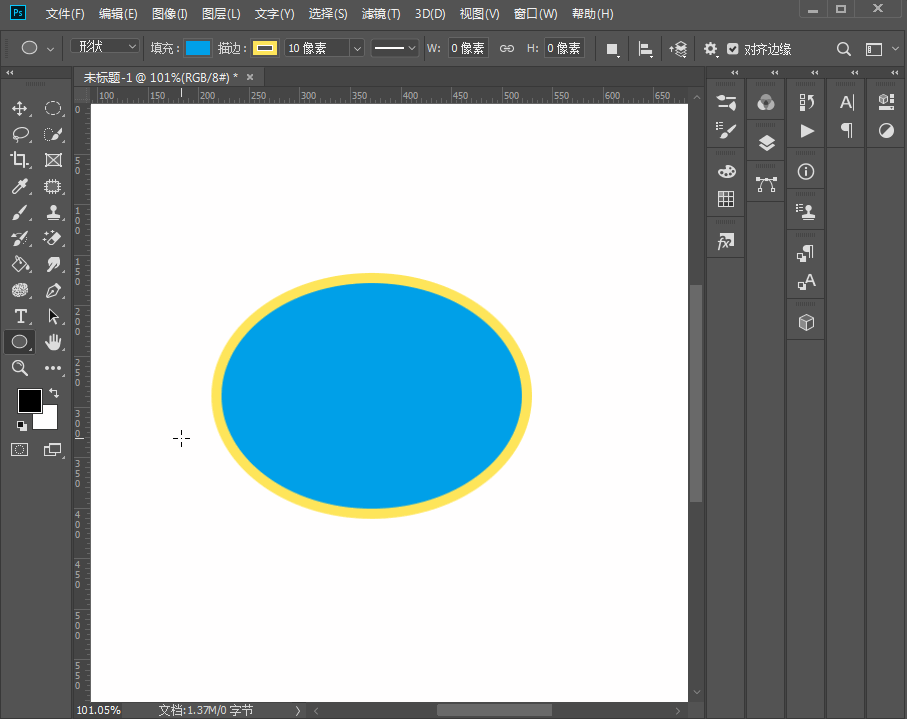Select the Eraser tool
Screen dimensions: 907x719
click(53, 238)
